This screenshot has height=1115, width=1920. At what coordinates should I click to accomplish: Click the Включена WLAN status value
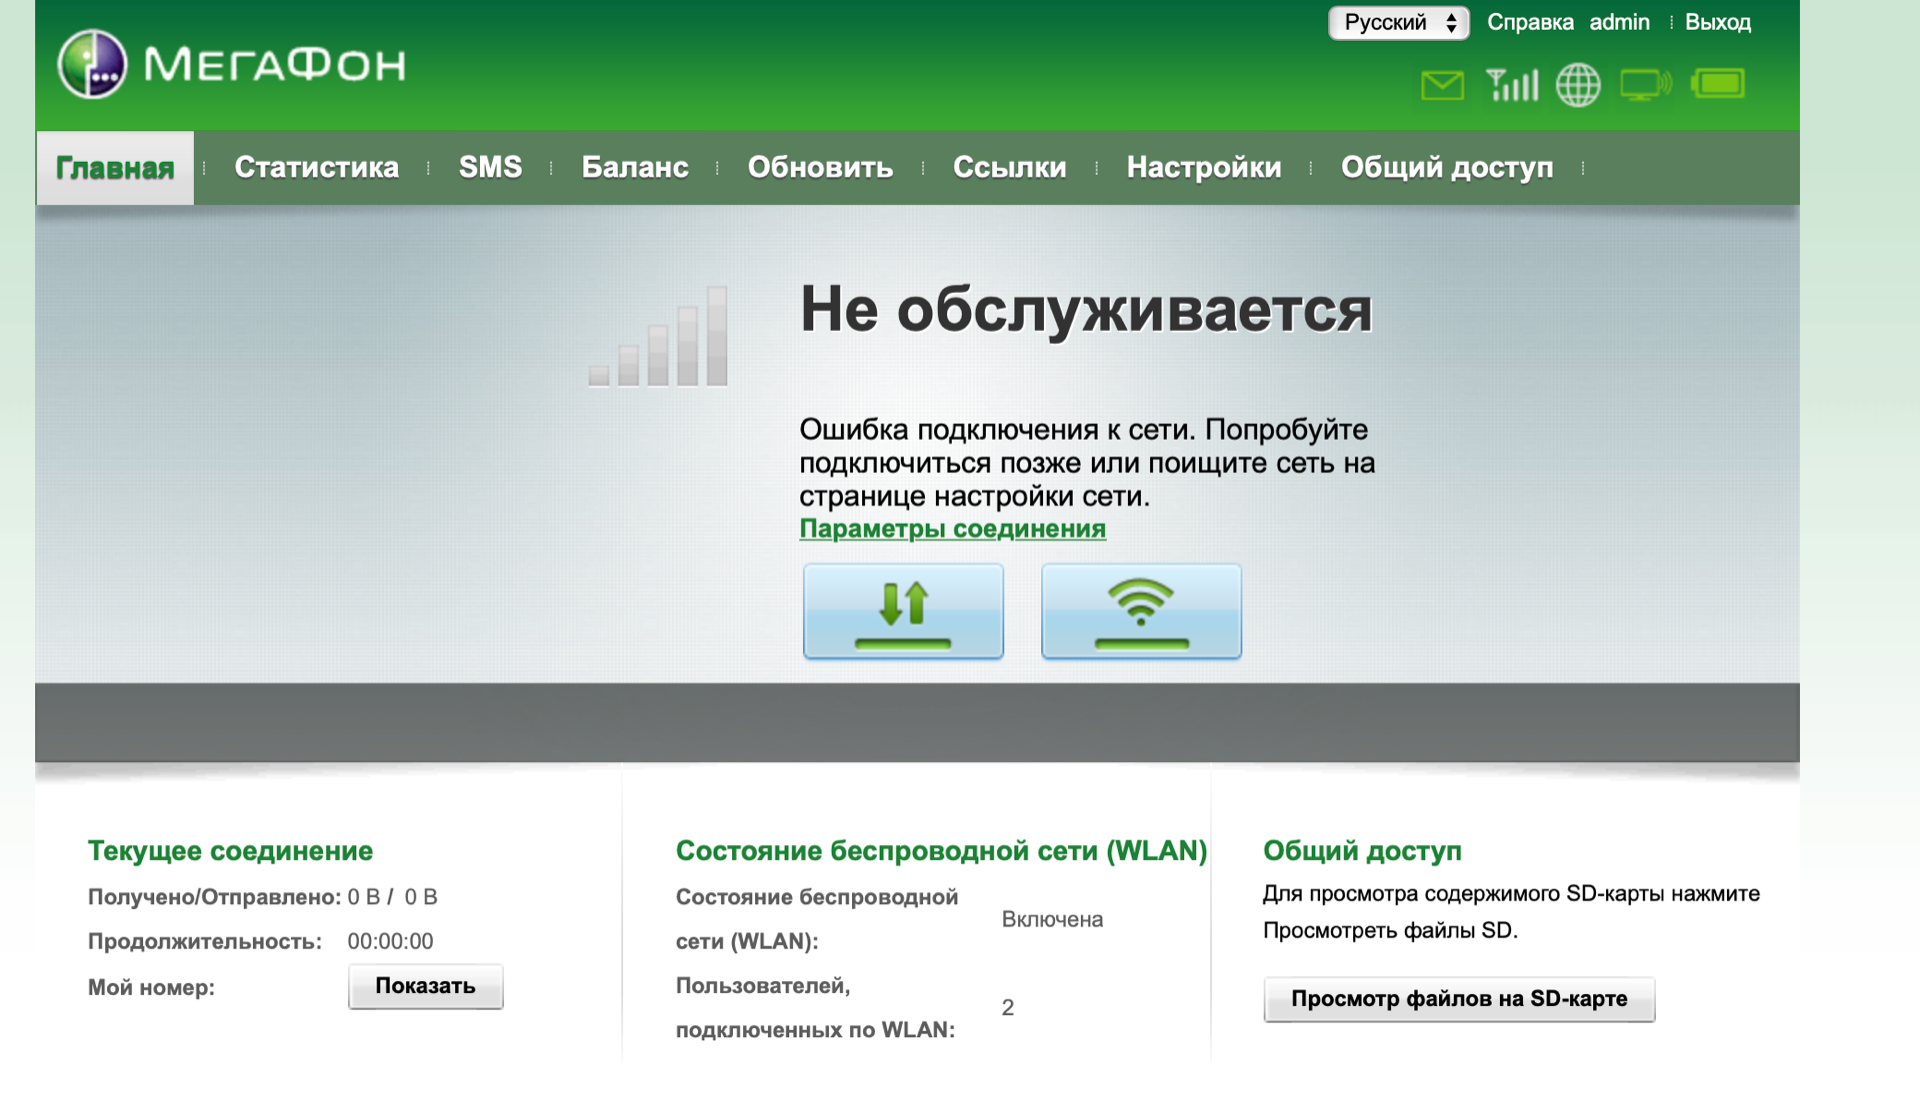click(x=1052, y=919)
